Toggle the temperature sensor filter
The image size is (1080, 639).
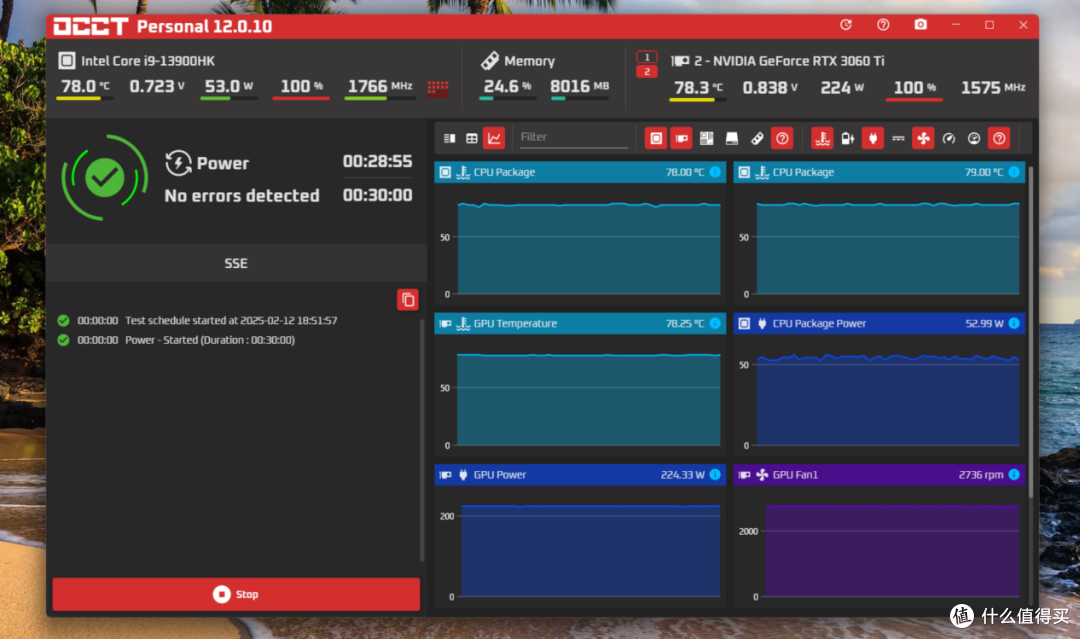point(822,138)
